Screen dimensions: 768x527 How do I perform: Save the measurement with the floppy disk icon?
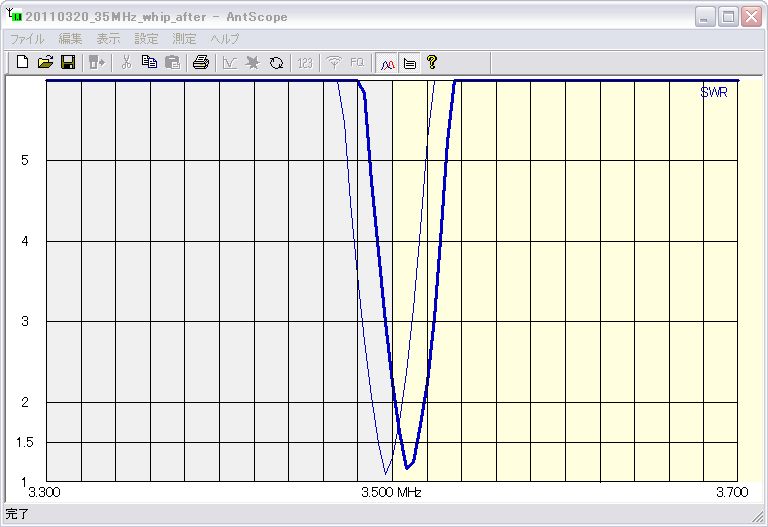click(68, 62)
